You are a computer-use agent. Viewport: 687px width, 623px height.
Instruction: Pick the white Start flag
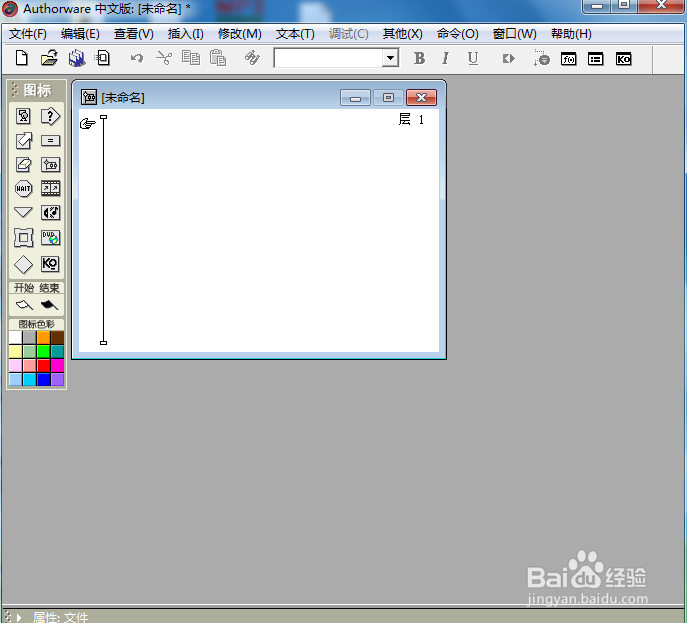click(24, 304)
